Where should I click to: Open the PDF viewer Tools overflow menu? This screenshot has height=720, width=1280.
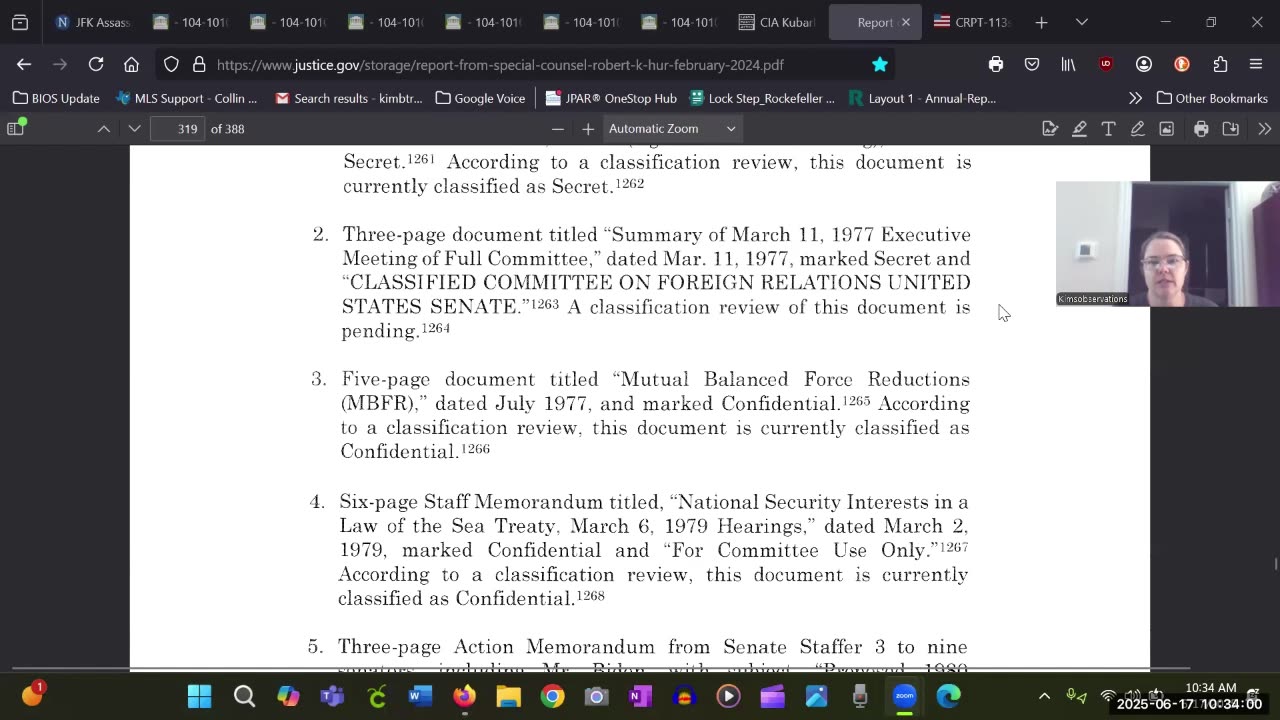click(x=1264, y=128)
